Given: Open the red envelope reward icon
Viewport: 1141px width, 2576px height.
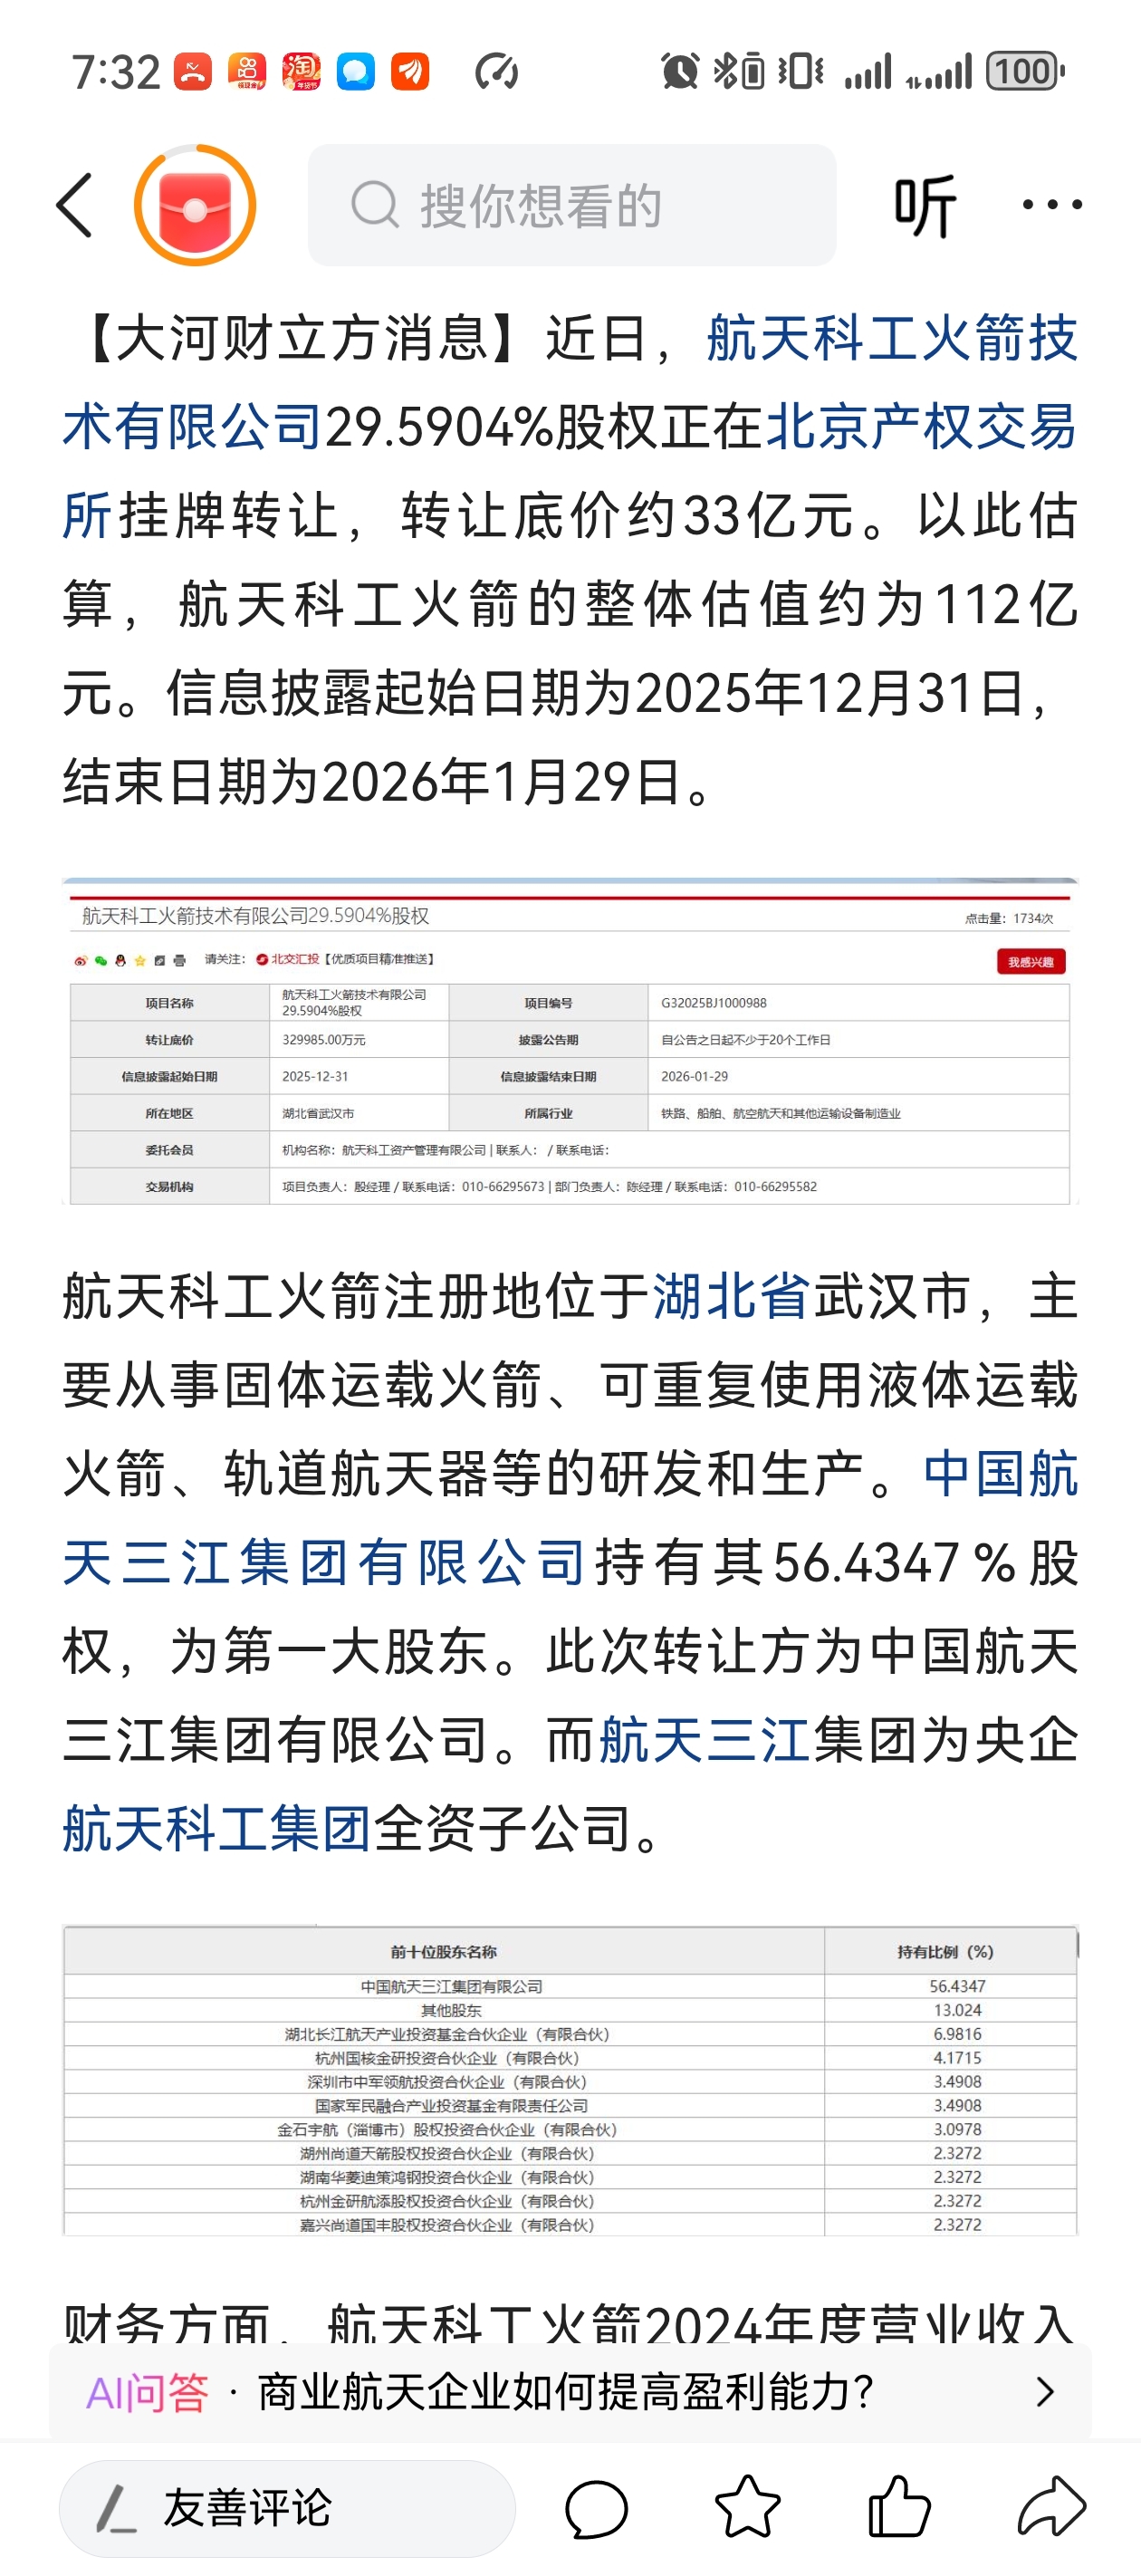Looking at the screenshot, I should 195,205.
